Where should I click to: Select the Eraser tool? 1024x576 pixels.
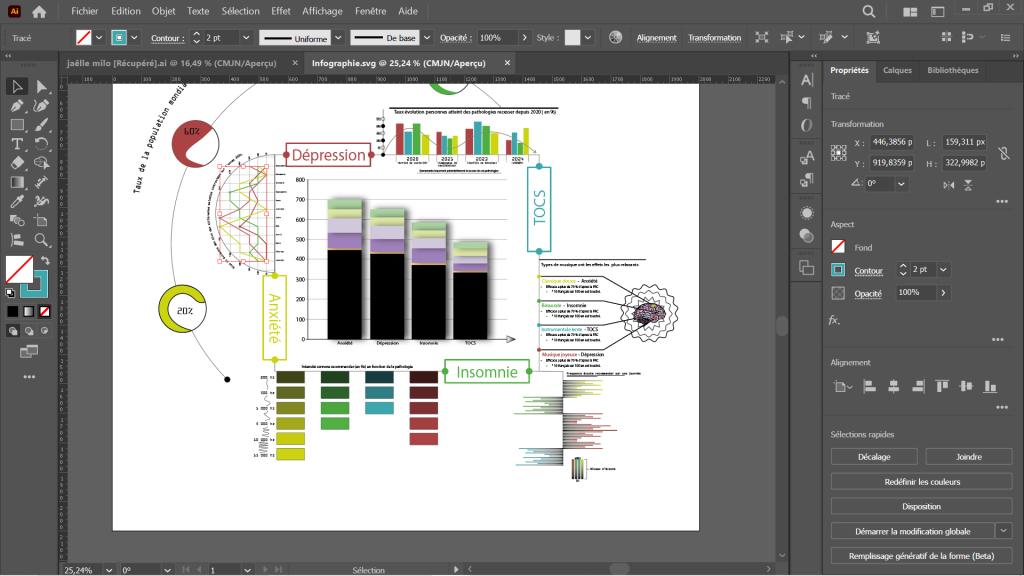coord(17,163)
